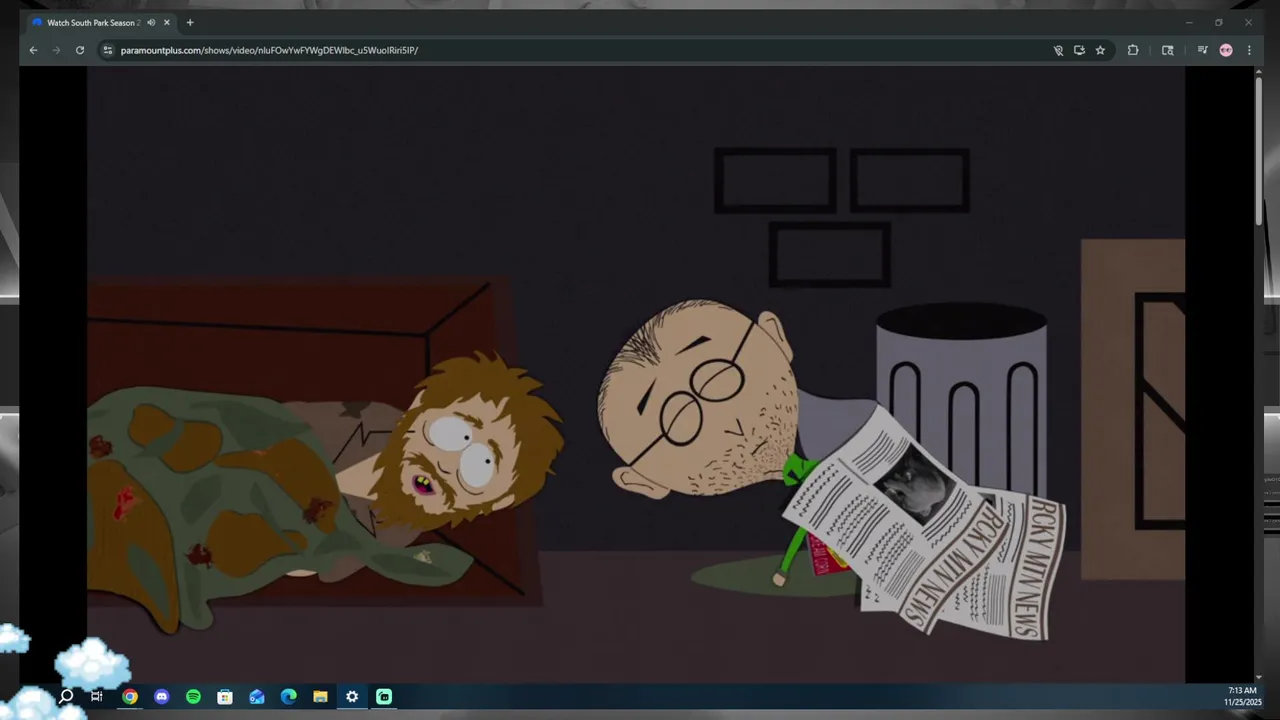Click the 7:13 AM clock and date

pyautogui.click(x=1243, y=696)
